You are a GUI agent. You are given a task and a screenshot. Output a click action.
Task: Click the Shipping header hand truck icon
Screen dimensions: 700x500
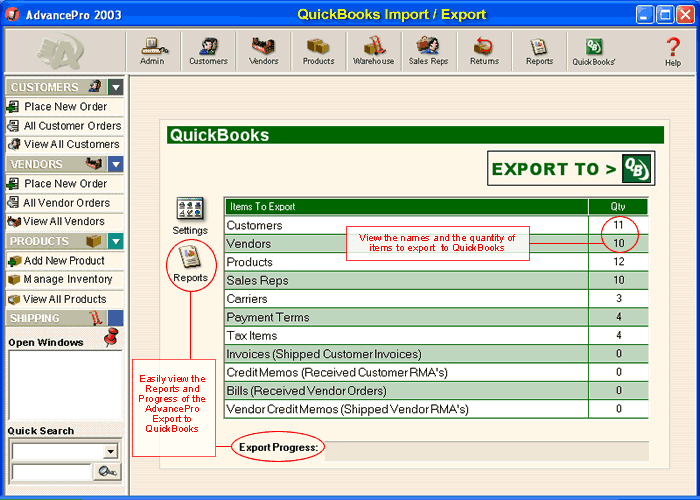[96, 318]
